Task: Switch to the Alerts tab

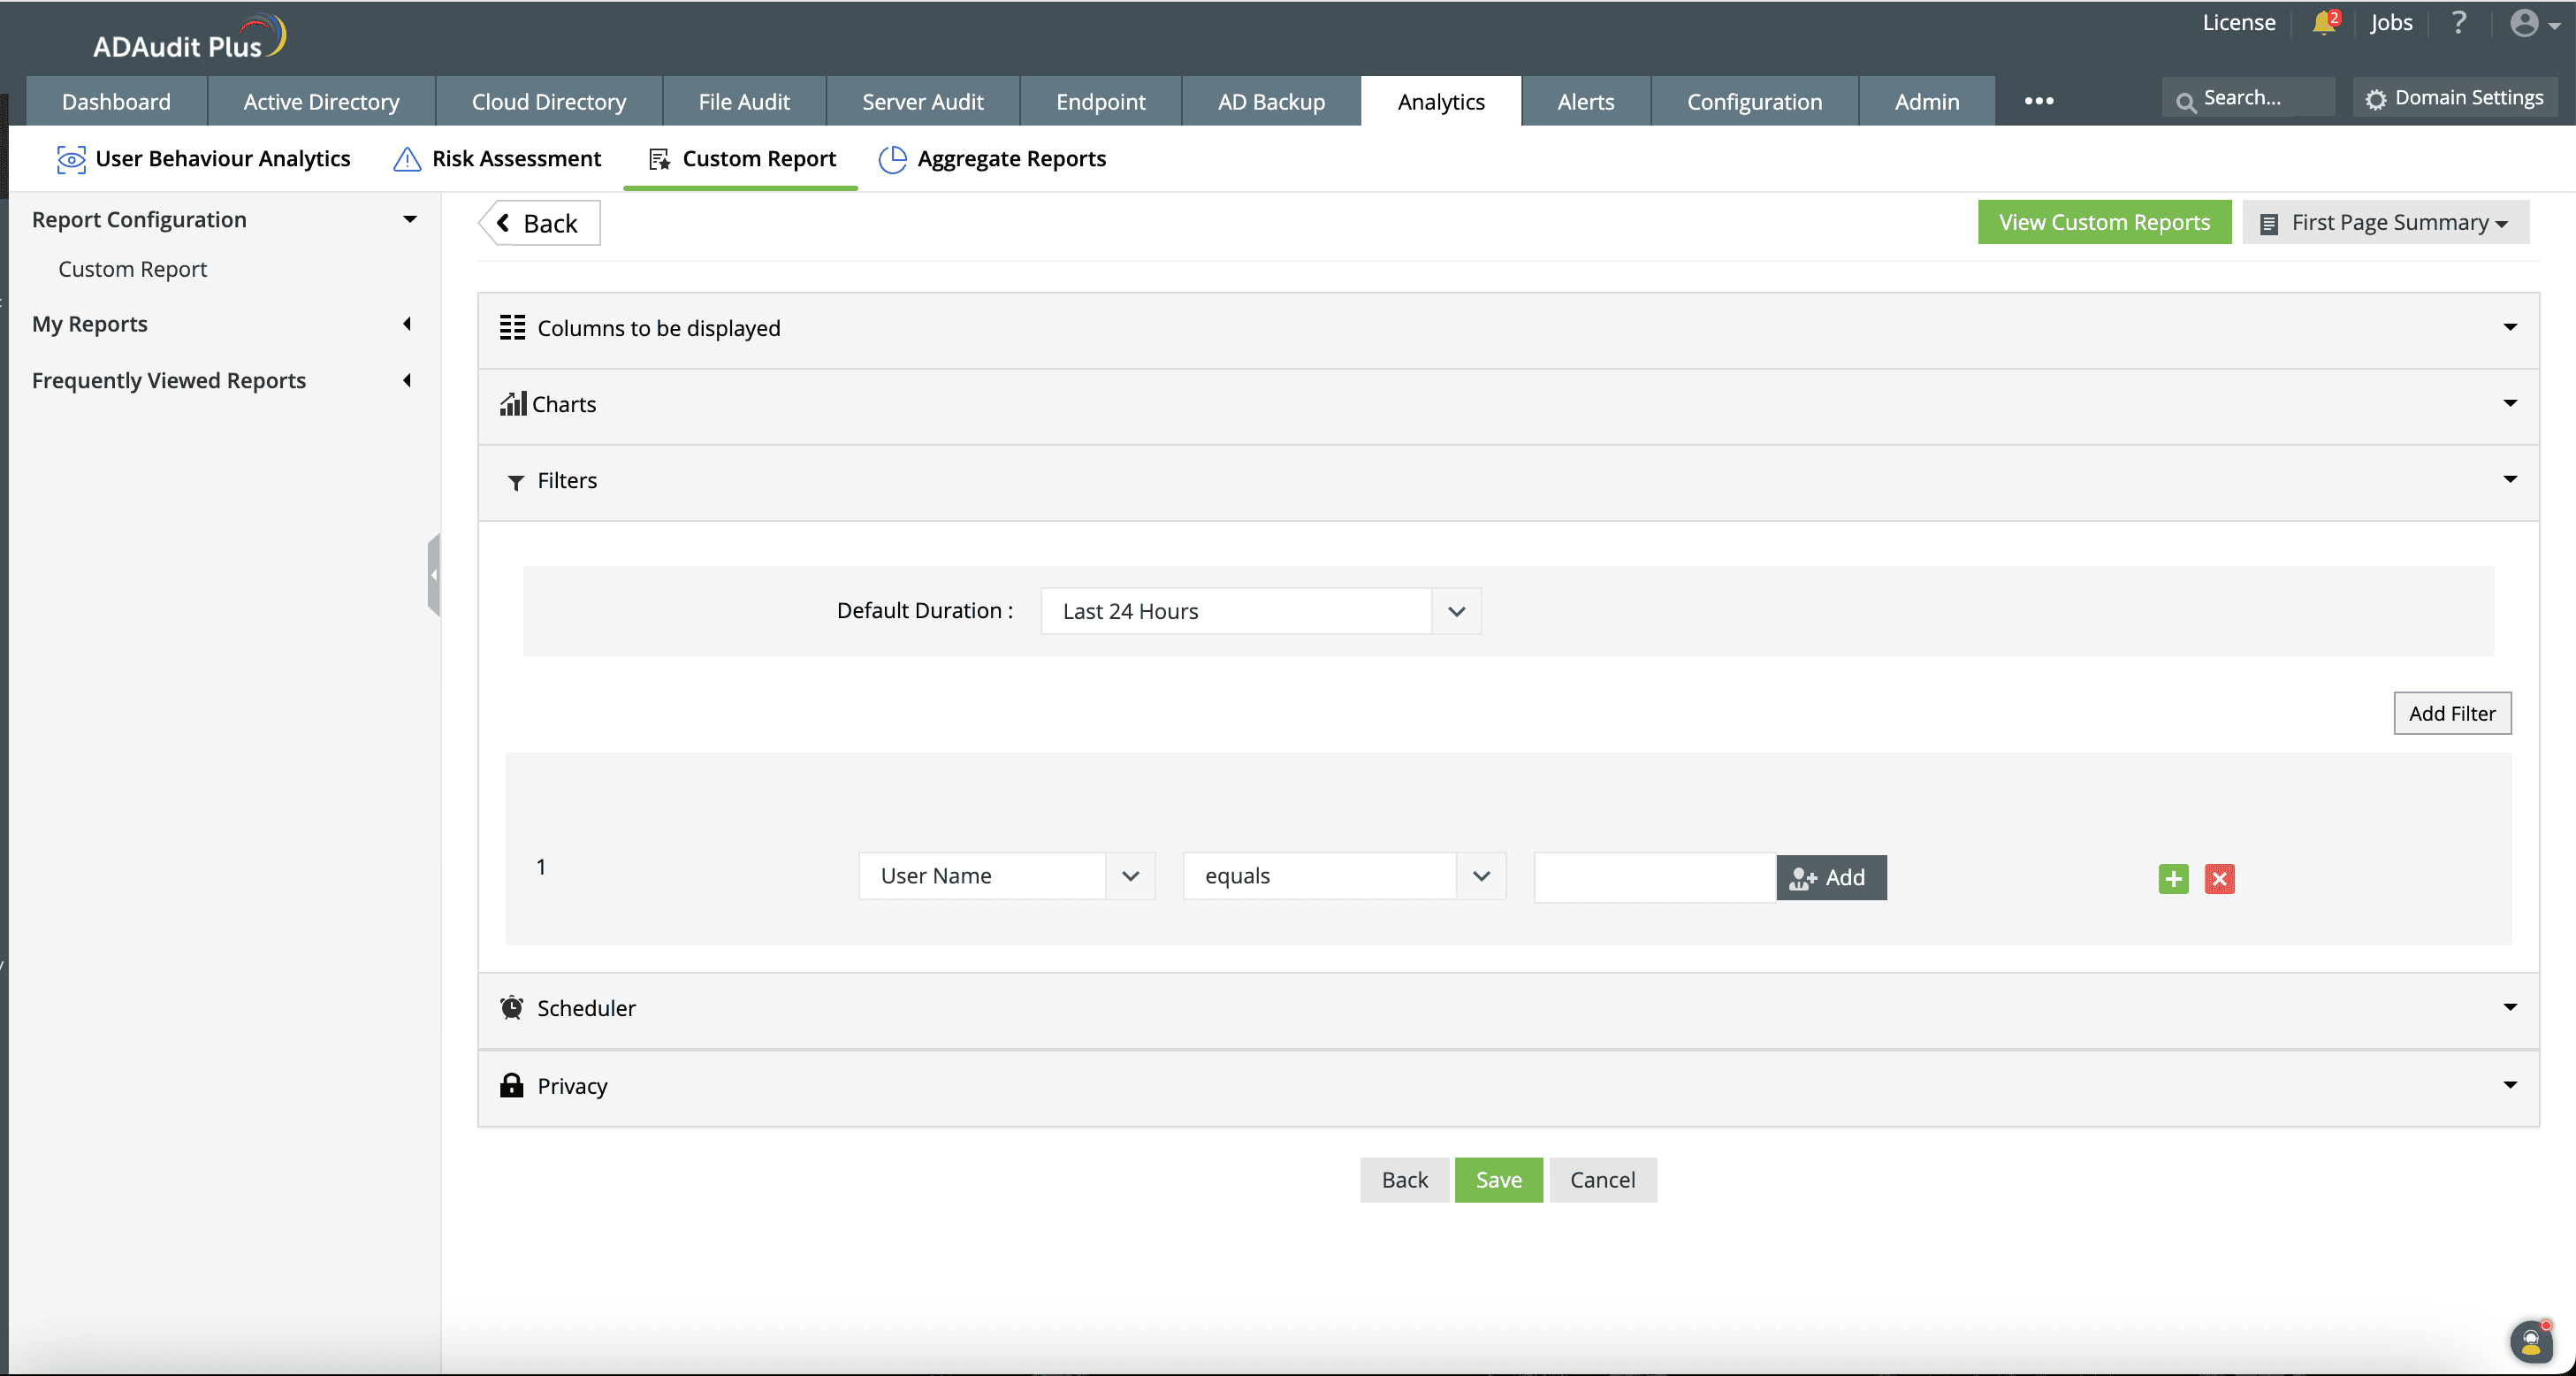Action: [1585, 101]
